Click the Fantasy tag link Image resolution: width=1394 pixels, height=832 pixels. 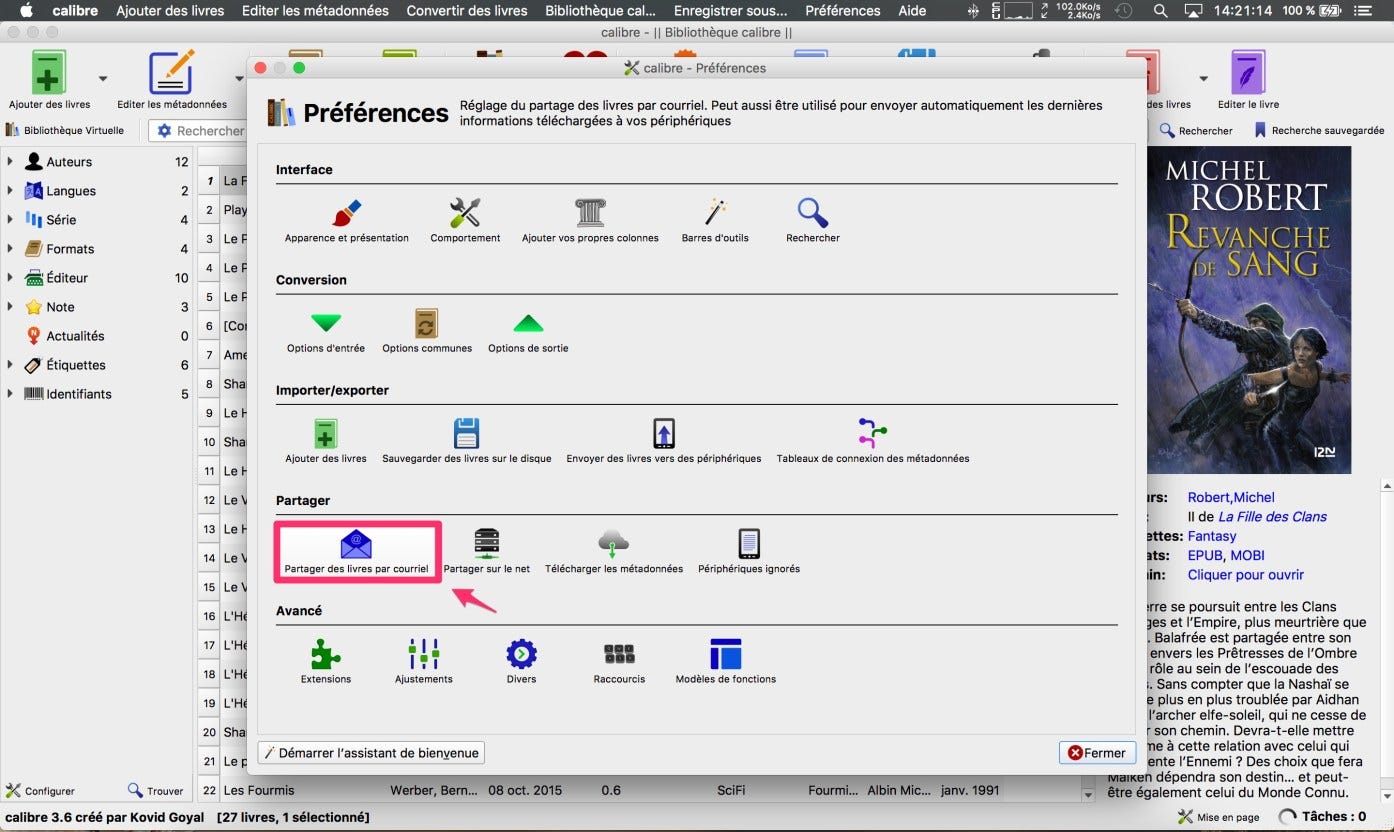[1212, 536]
